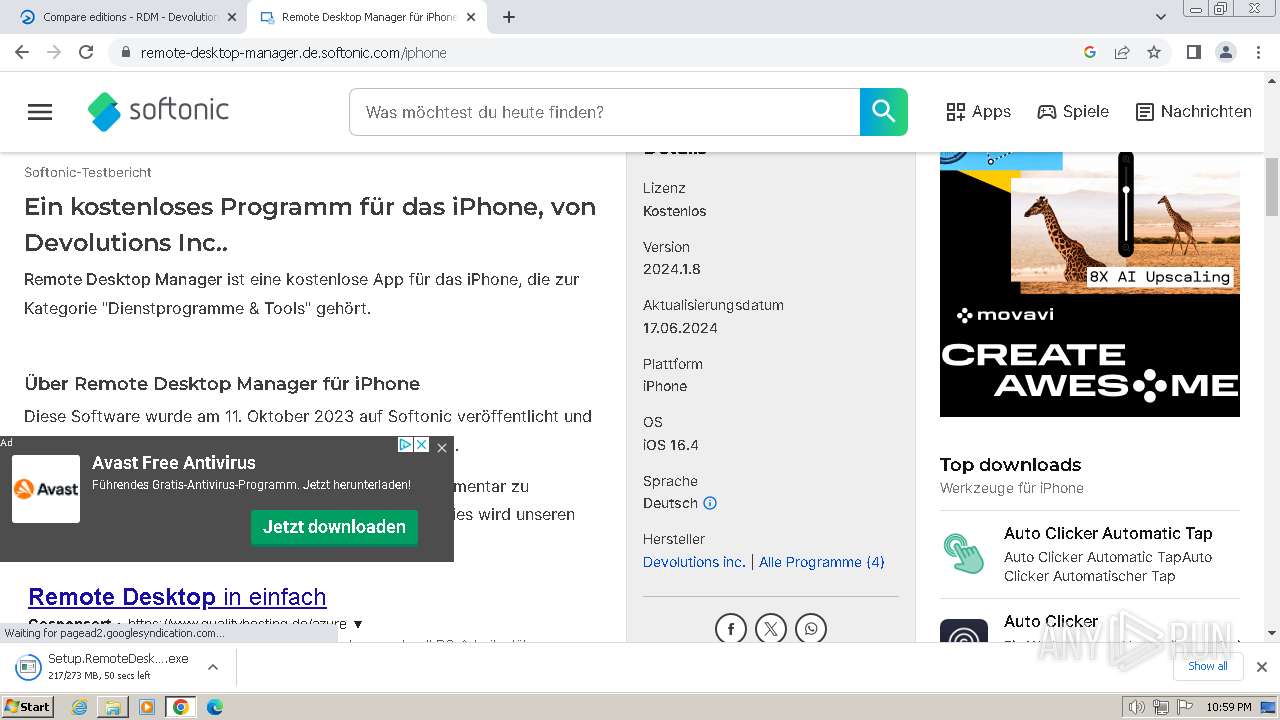The width and height of the screenshot is (1280, 720).
Task: Click the Avast logo thumbnail
Action: click(46, 489)
